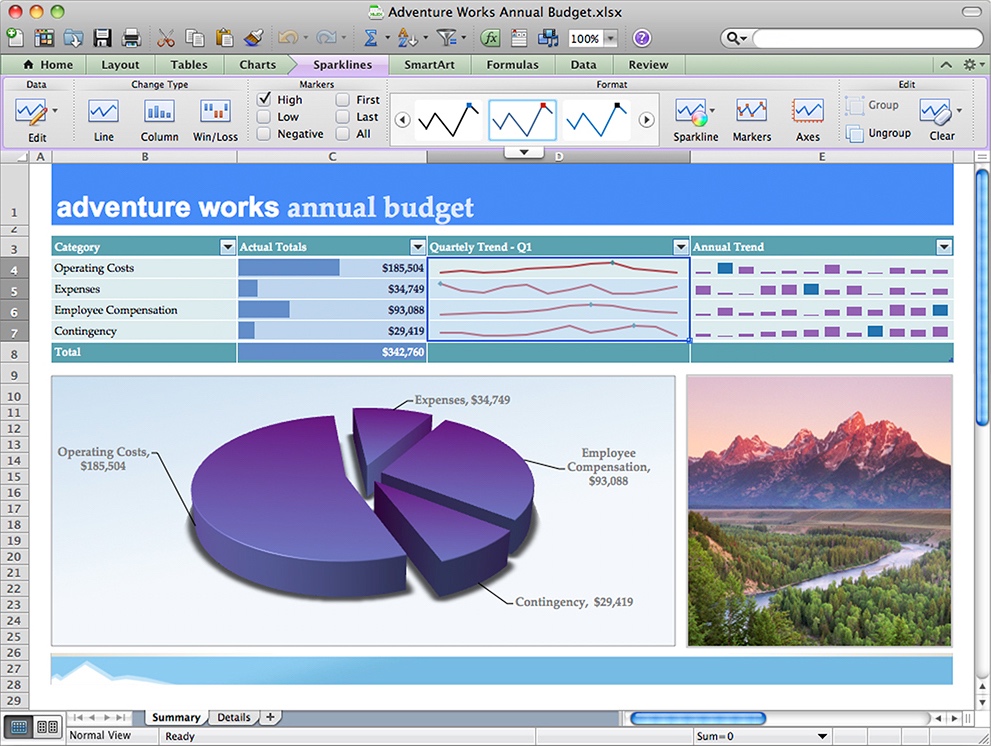991x746 pixels.
Task: Click the AutoSum toolbar icon
Action: point(372,37)
